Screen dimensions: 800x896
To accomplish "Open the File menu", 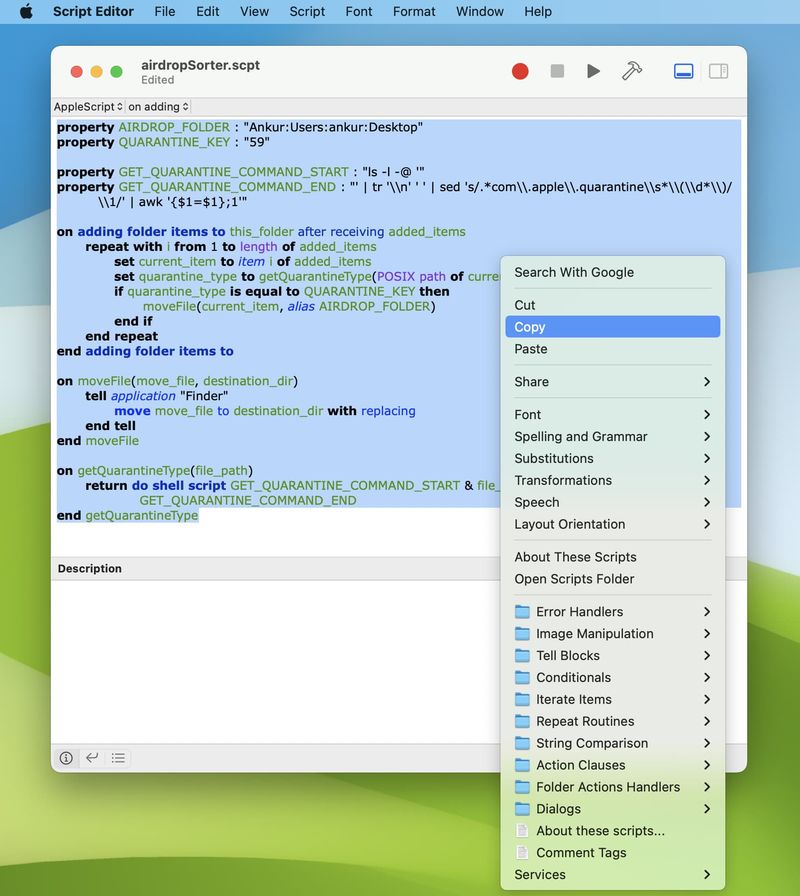I will pos(165,11).
